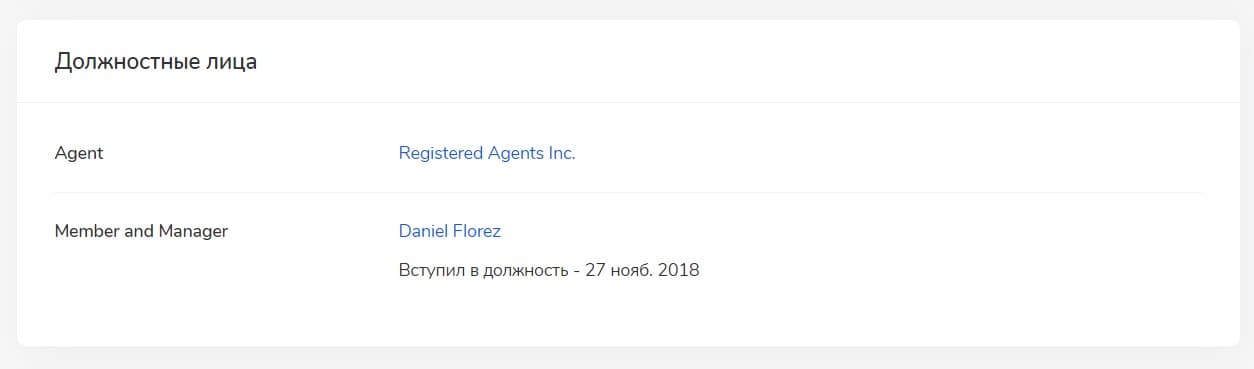Click the divider line below the heading
Screen dimensions: 1254x369
pyautogui.click(x=628, y=102)
